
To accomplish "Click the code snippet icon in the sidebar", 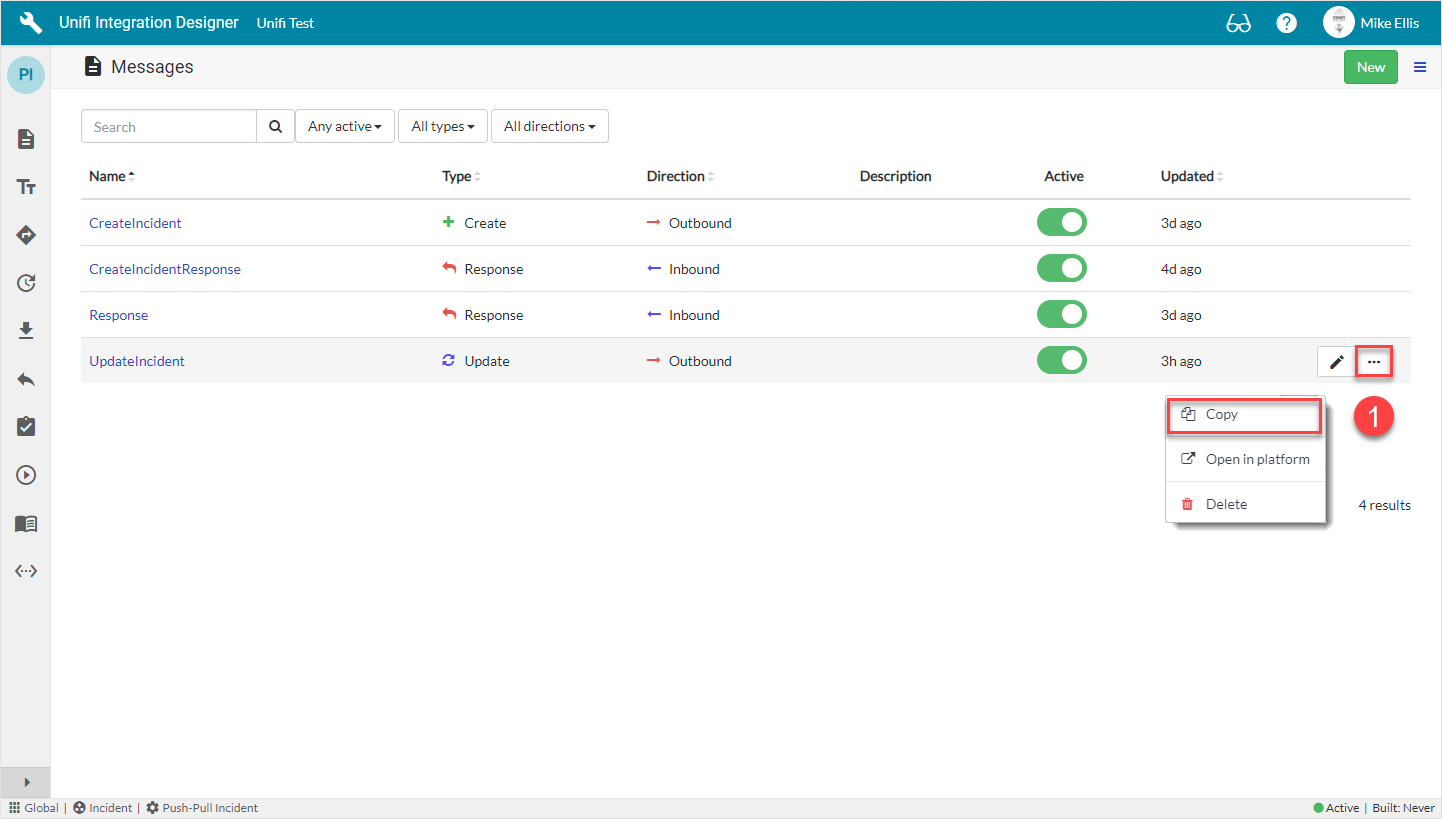I will 26,571.
